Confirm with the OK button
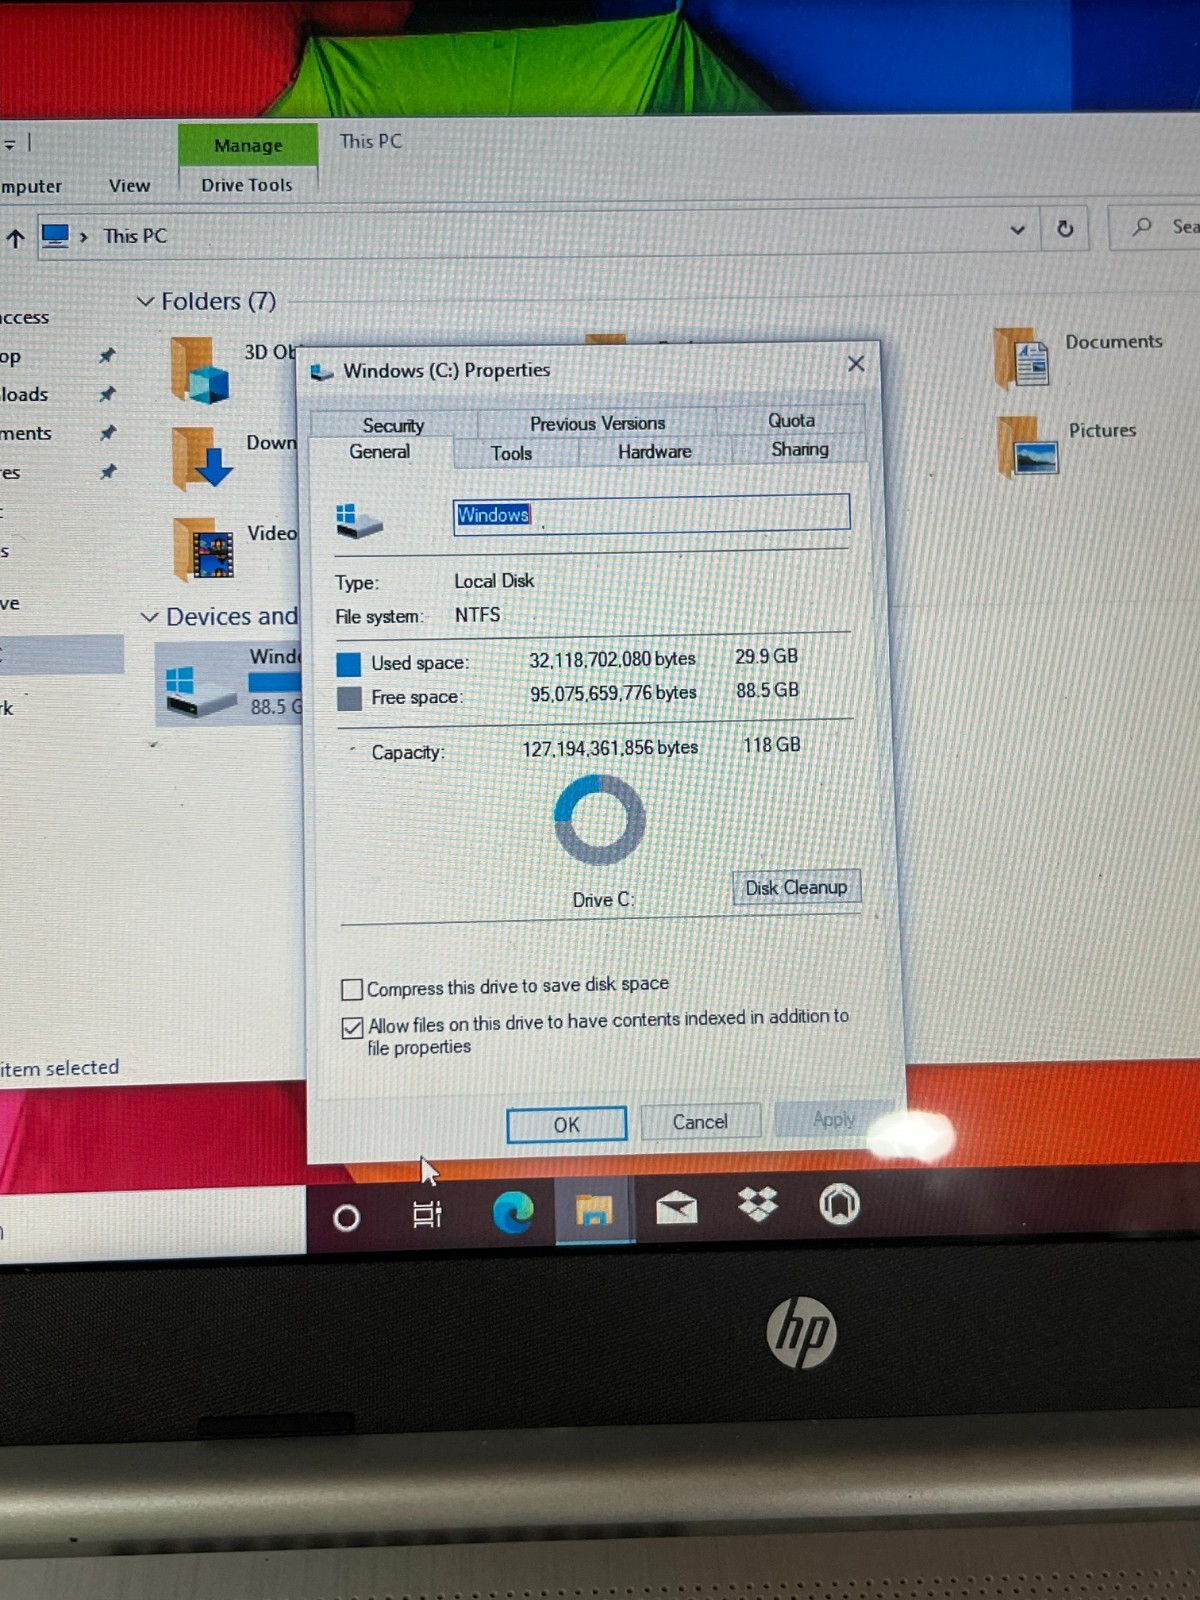The image size is (1200, 1600). click(566, 1124)
